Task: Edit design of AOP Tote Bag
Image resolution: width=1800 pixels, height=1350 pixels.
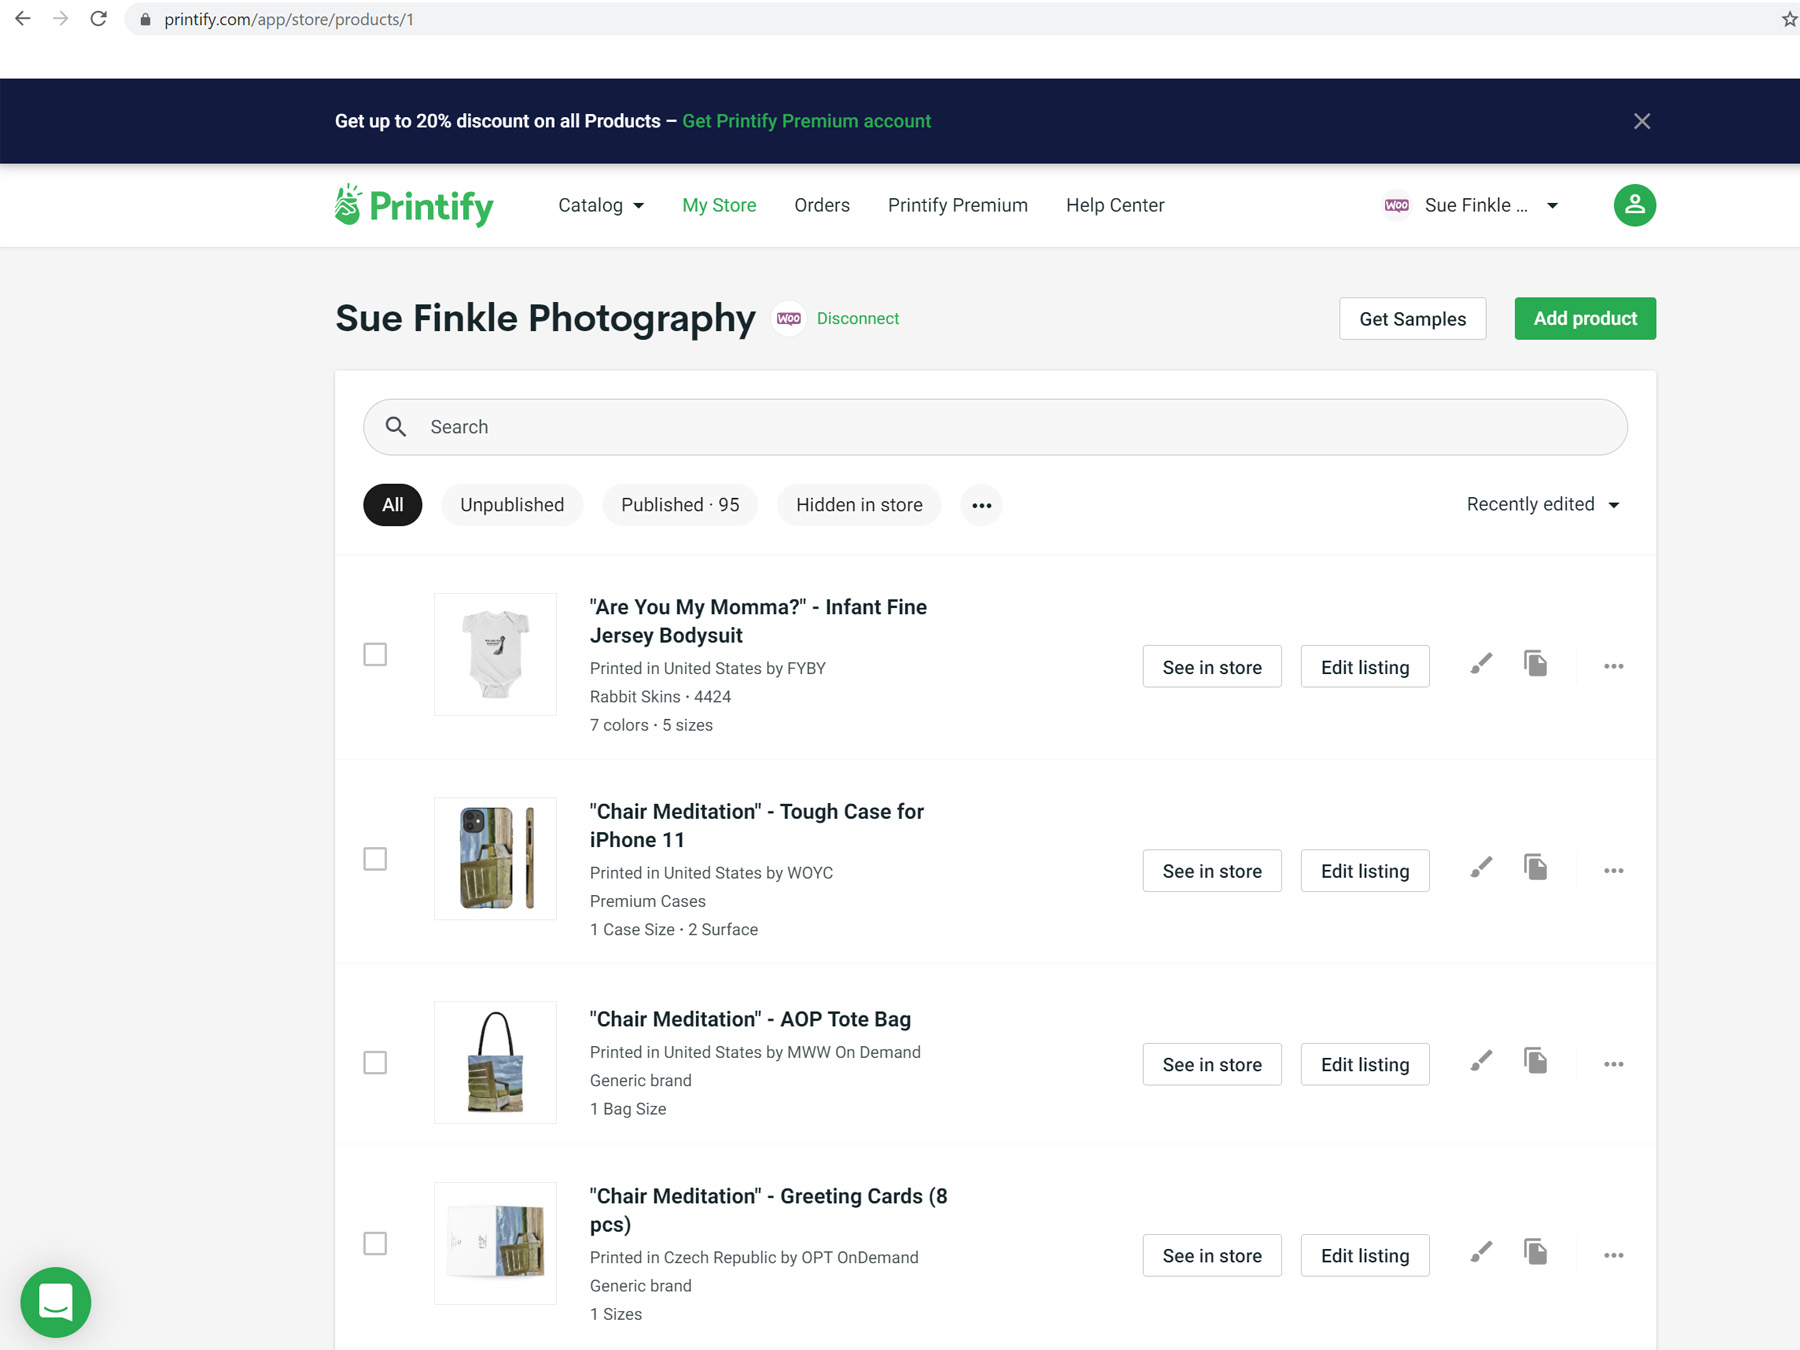Action: point(1481,1061)
